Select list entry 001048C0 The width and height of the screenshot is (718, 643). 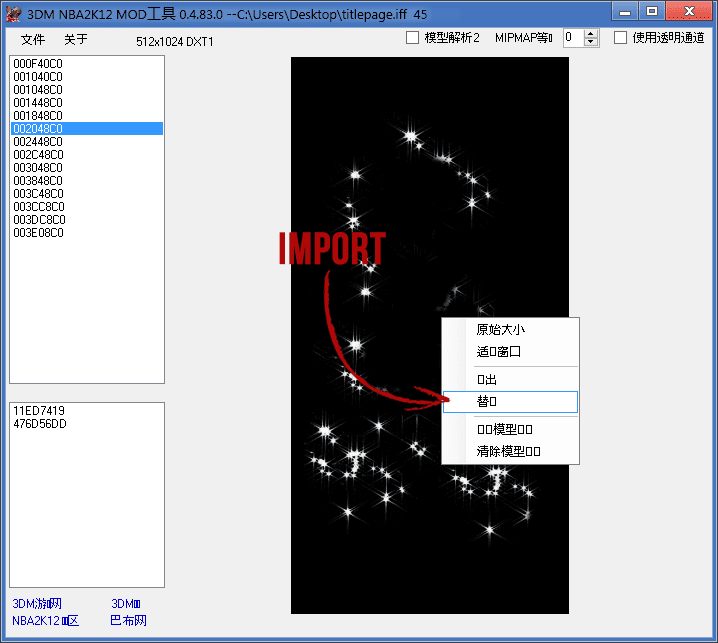[87, 90]
